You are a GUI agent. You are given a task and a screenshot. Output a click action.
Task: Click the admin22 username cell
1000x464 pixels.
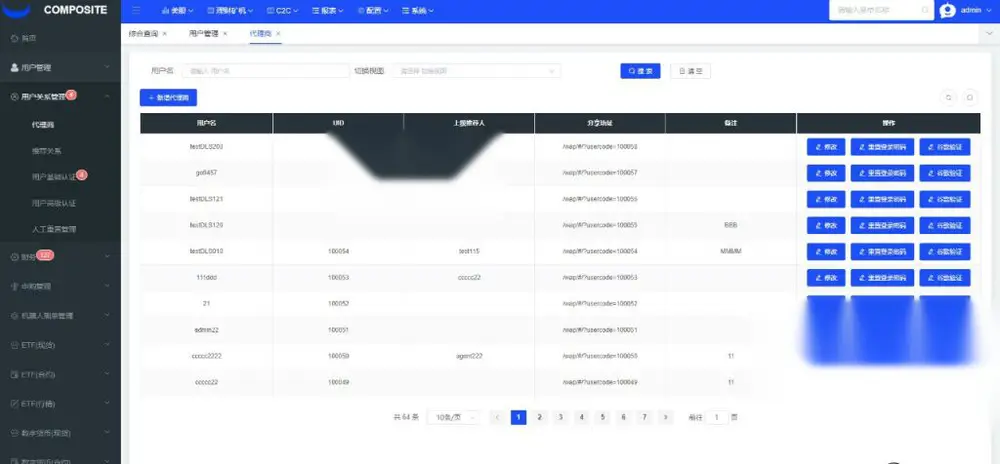(206, 330)
